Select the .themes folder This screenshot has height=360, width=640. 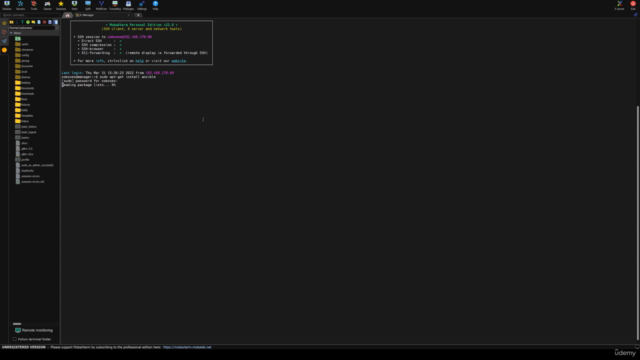(23, 77)
